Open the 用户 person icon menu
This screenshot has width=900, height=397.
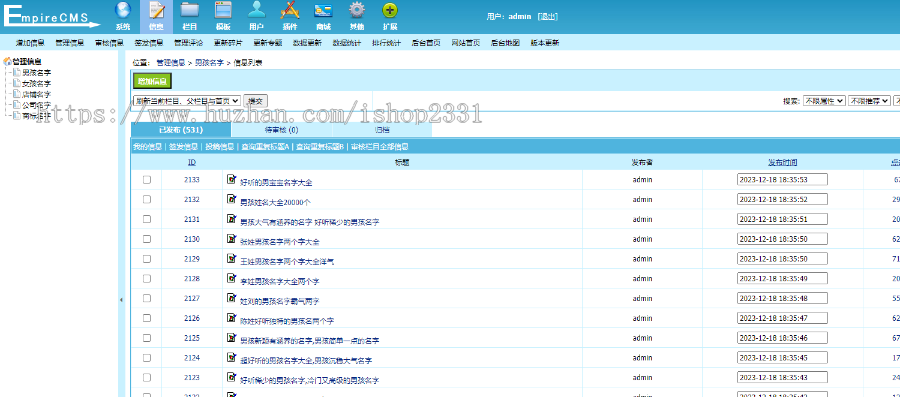click(257, 15)
